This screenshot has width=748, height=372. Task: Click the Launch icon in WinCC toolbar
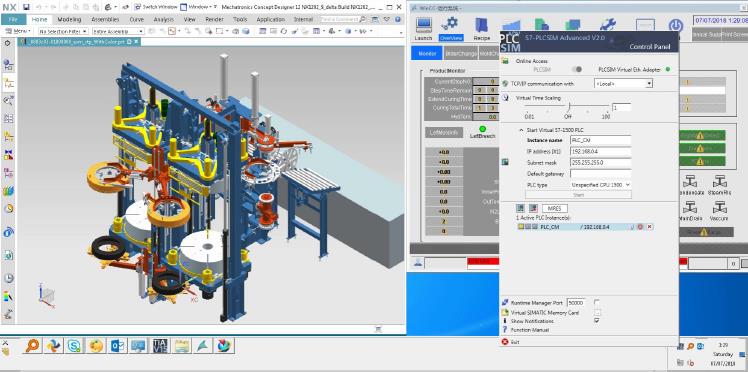click(423, 28)
